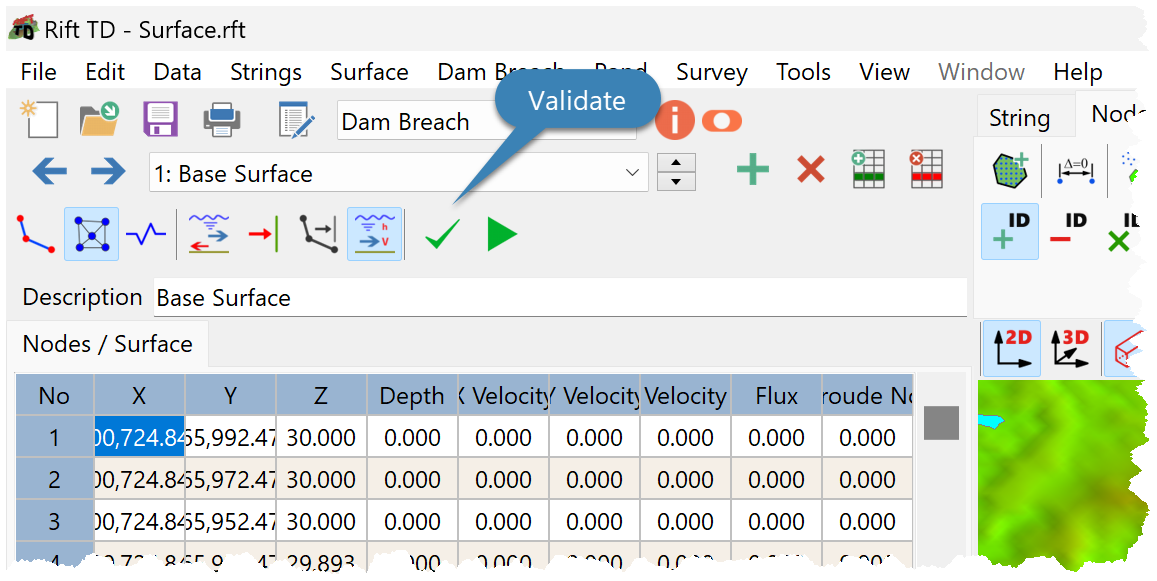Open the Dam Breach combo box
The image size is (1157, 581).
(x=487, y=121)
